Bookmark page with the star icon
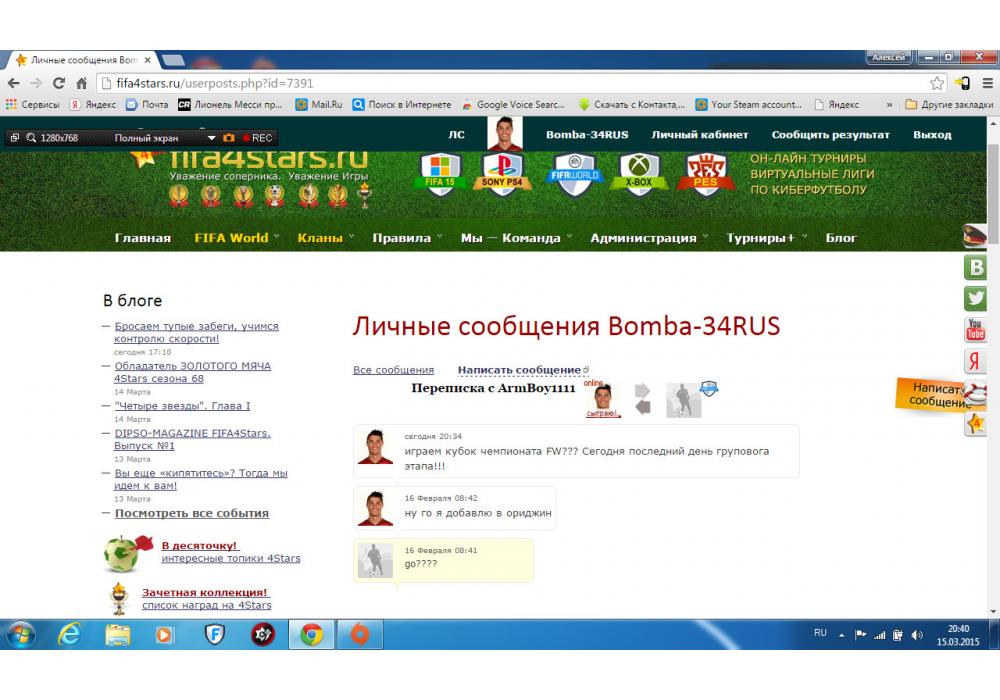Viewport: 1000px width, 700px height. tap(937, 84)
